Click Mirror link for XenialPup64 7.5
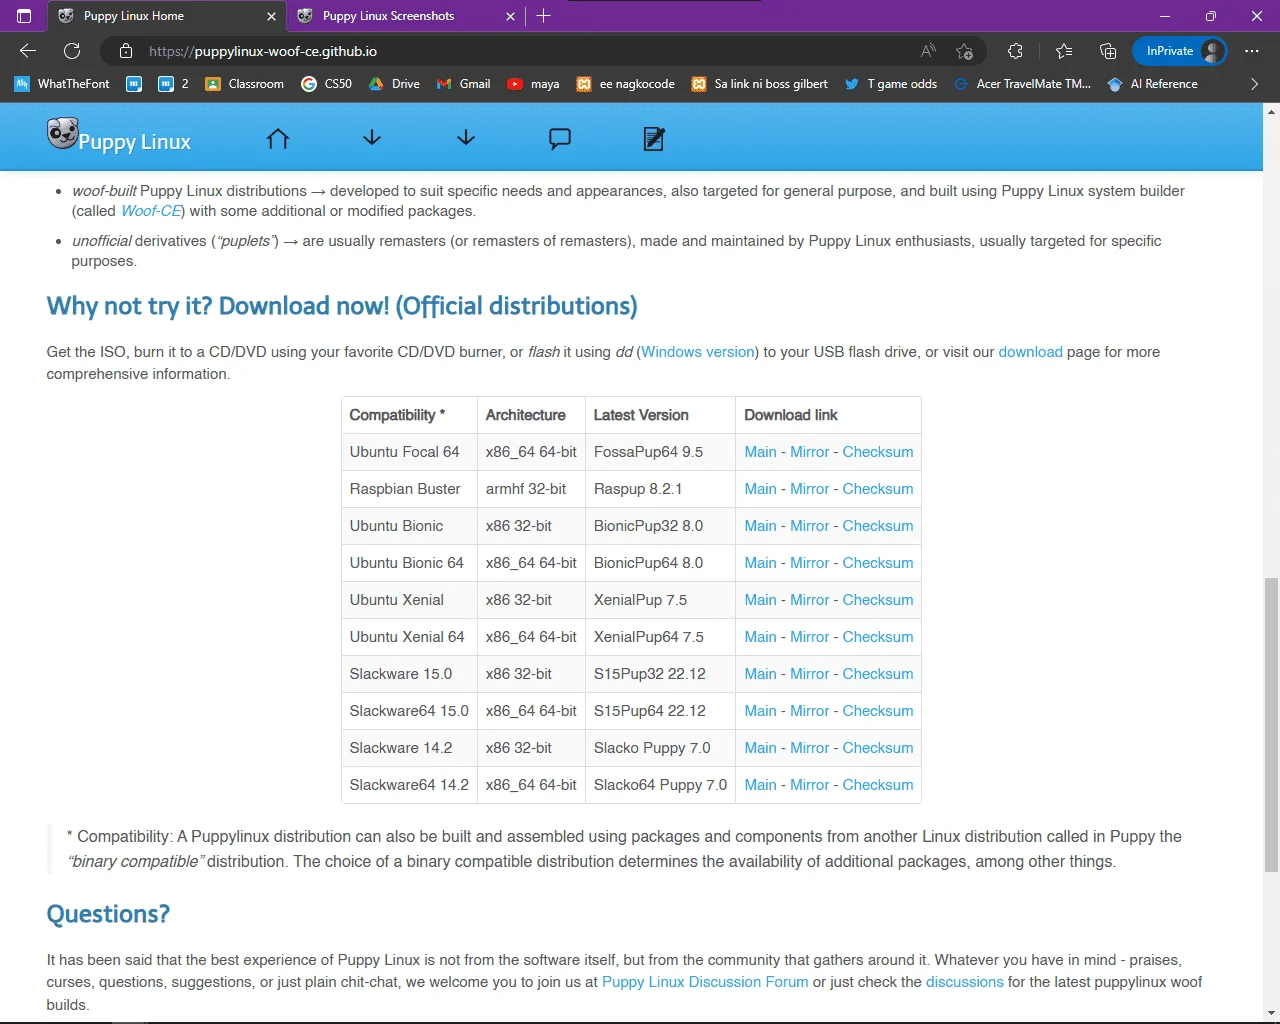Image resolution: width=1280 pixels, height=1024 pixels. pos(809,637)
